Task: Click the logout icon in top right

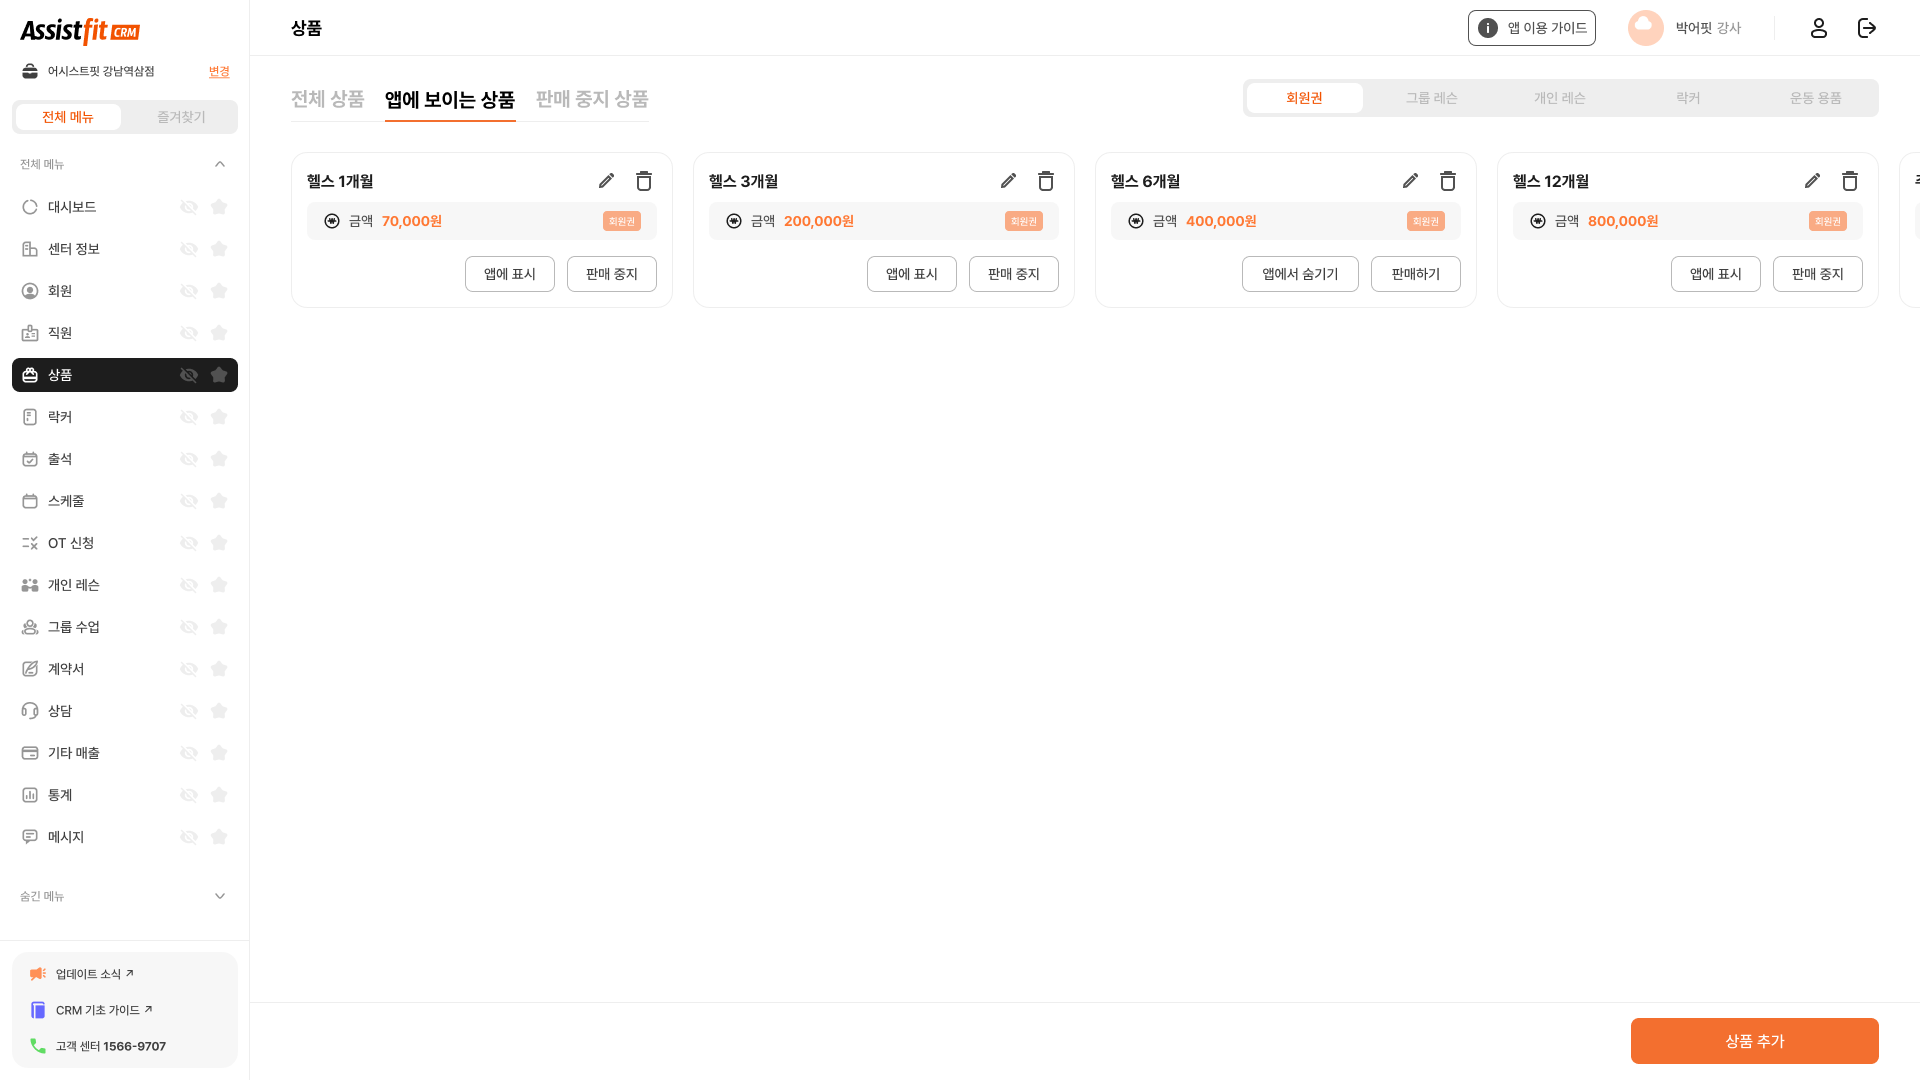Action: [x=1867, y=28]
